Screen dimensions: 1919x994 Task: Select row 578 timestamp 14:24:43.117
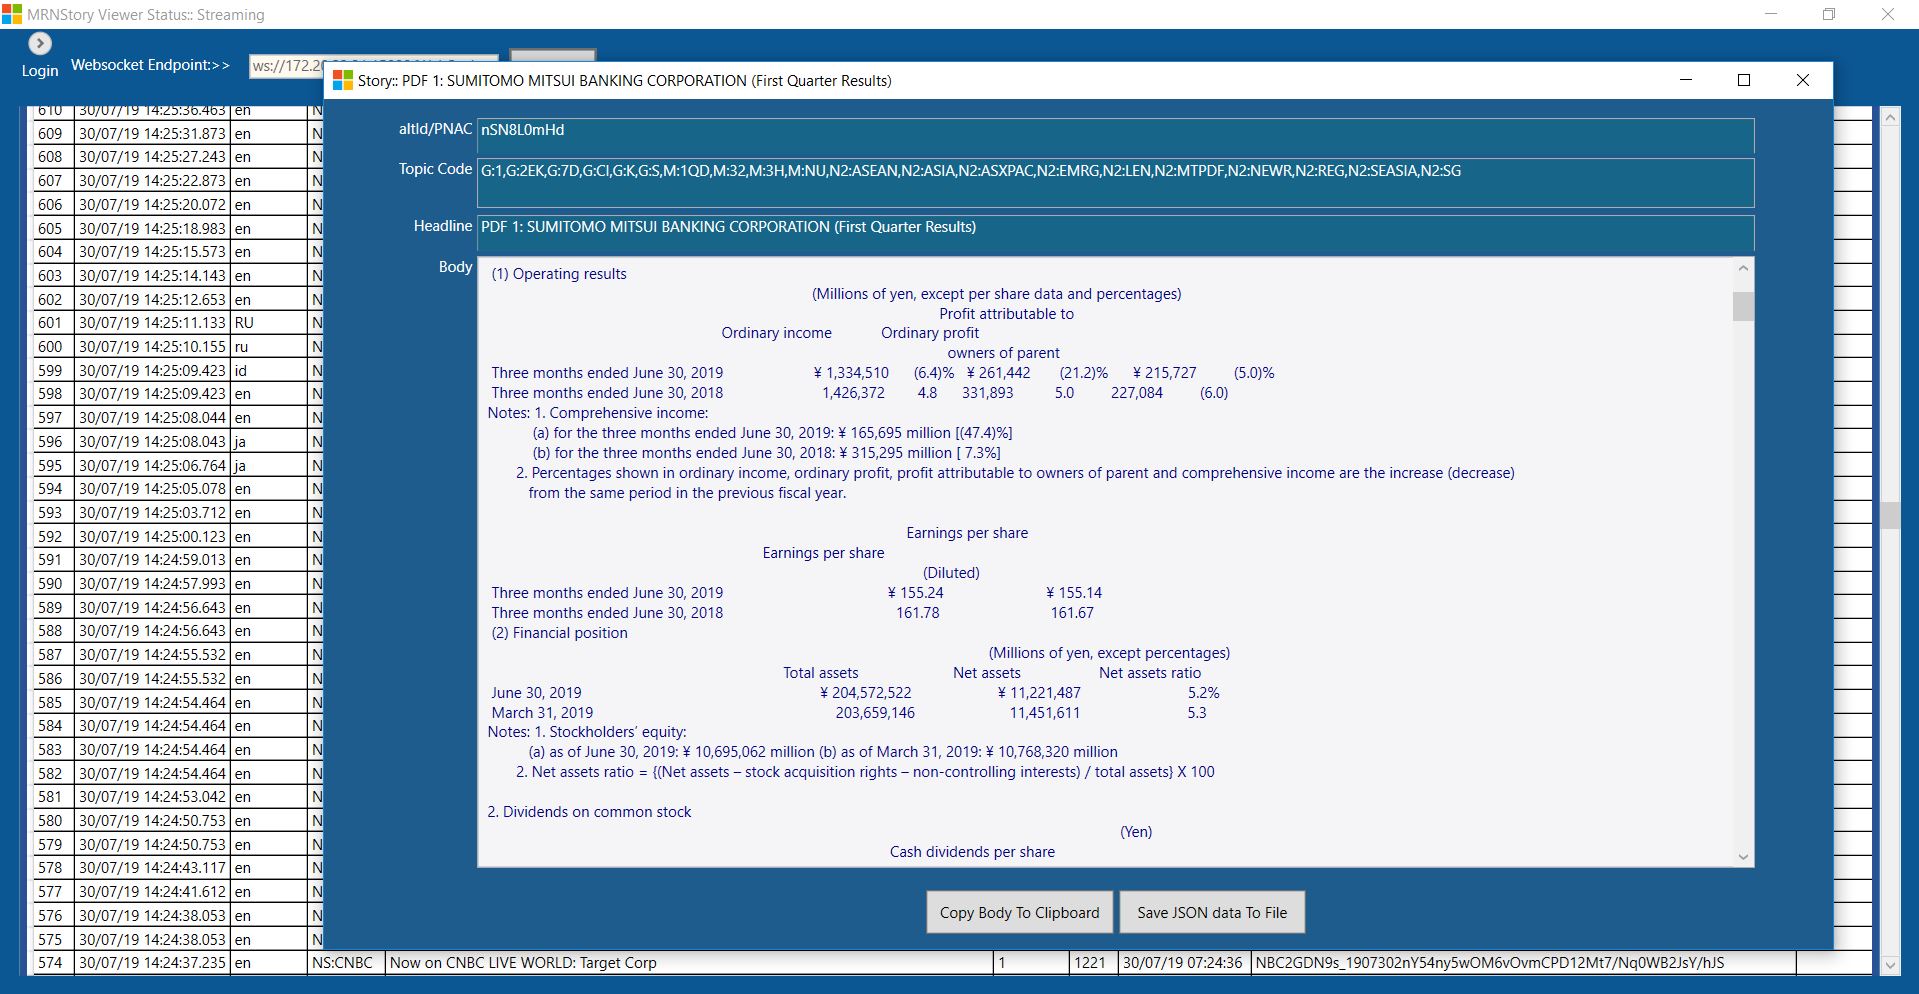(x=152, y=868)
